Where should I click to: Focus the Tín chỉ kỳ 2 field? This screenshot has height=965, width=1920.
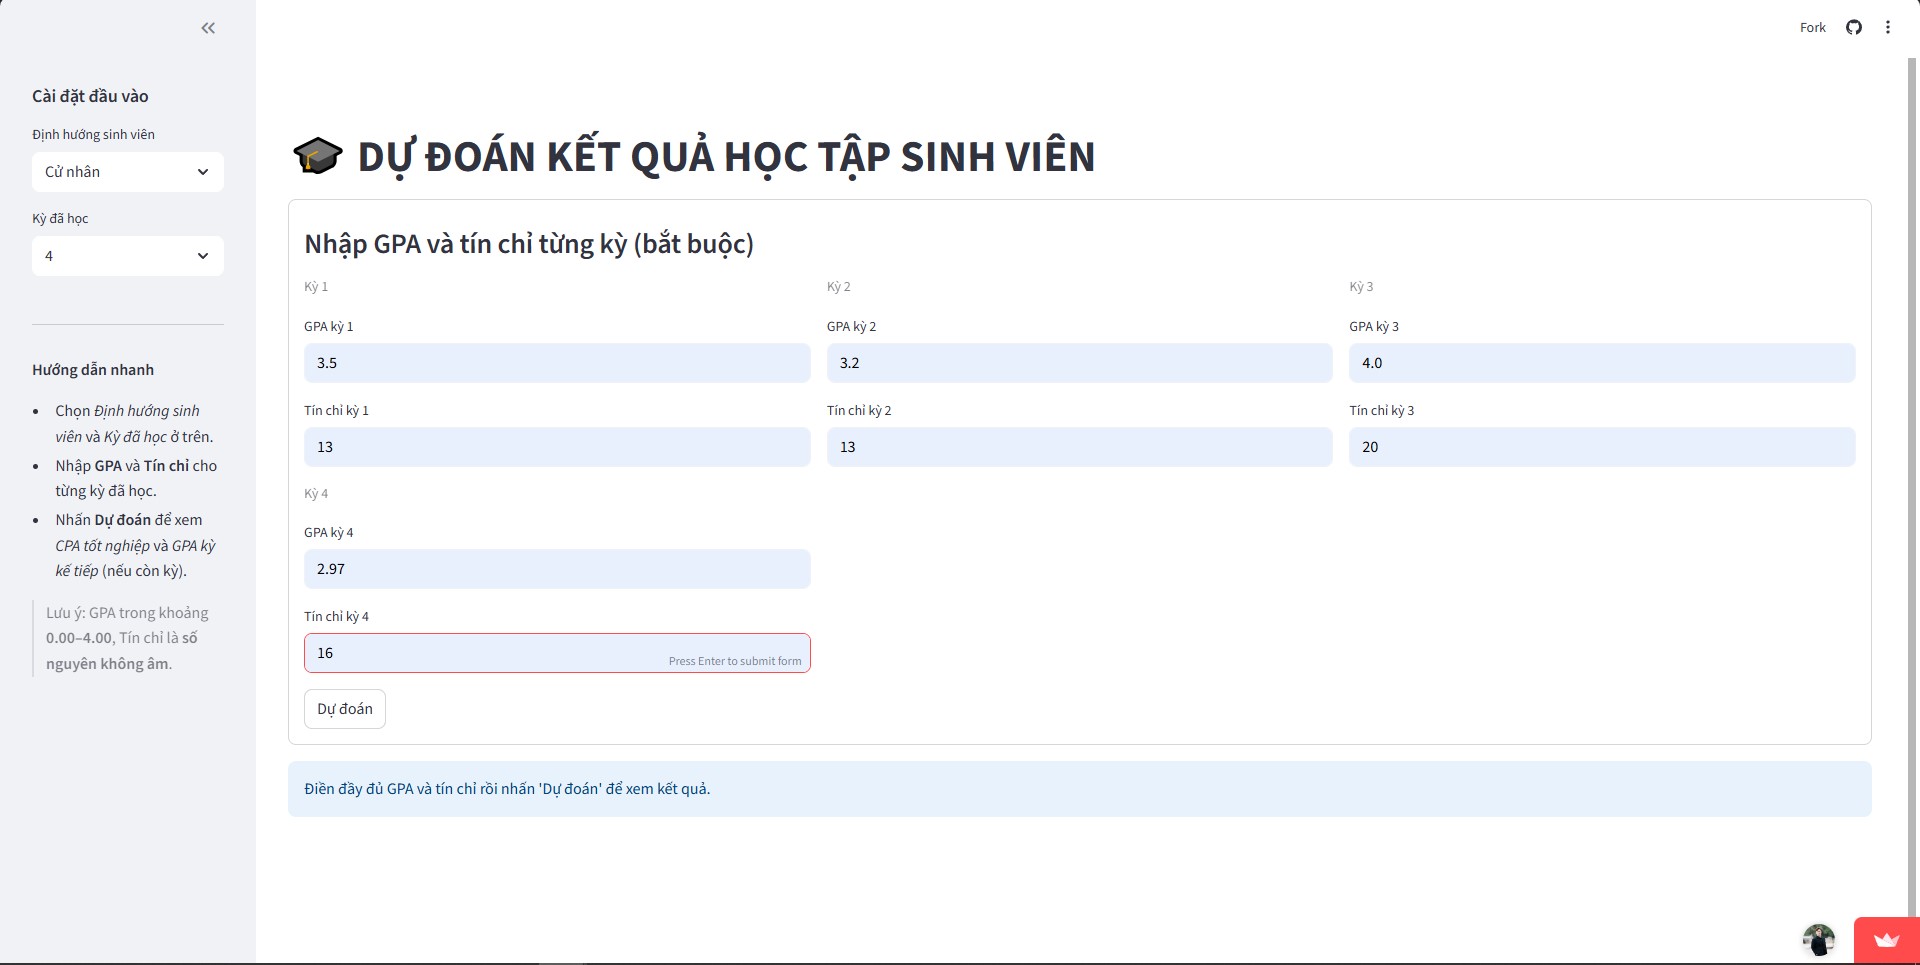(1080, 447)
